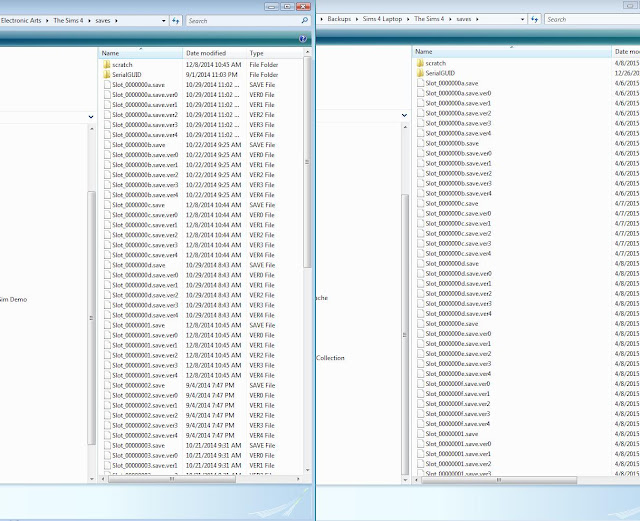Click the left window's file list vertical scrollbar

(x=307, y=162)
